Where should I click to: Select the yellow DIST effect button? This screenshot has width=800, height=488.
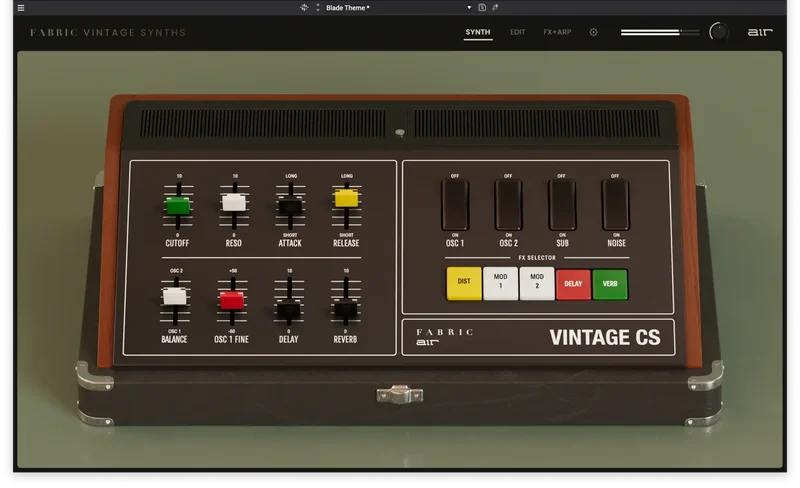[464, 283]
